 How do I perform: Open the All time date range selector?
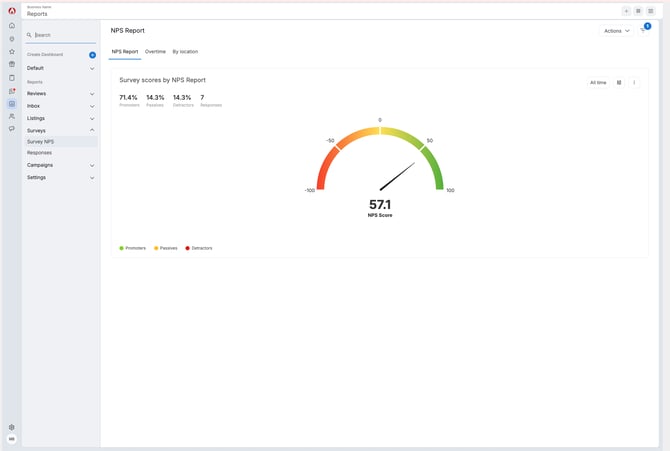(x=598, y=83)
